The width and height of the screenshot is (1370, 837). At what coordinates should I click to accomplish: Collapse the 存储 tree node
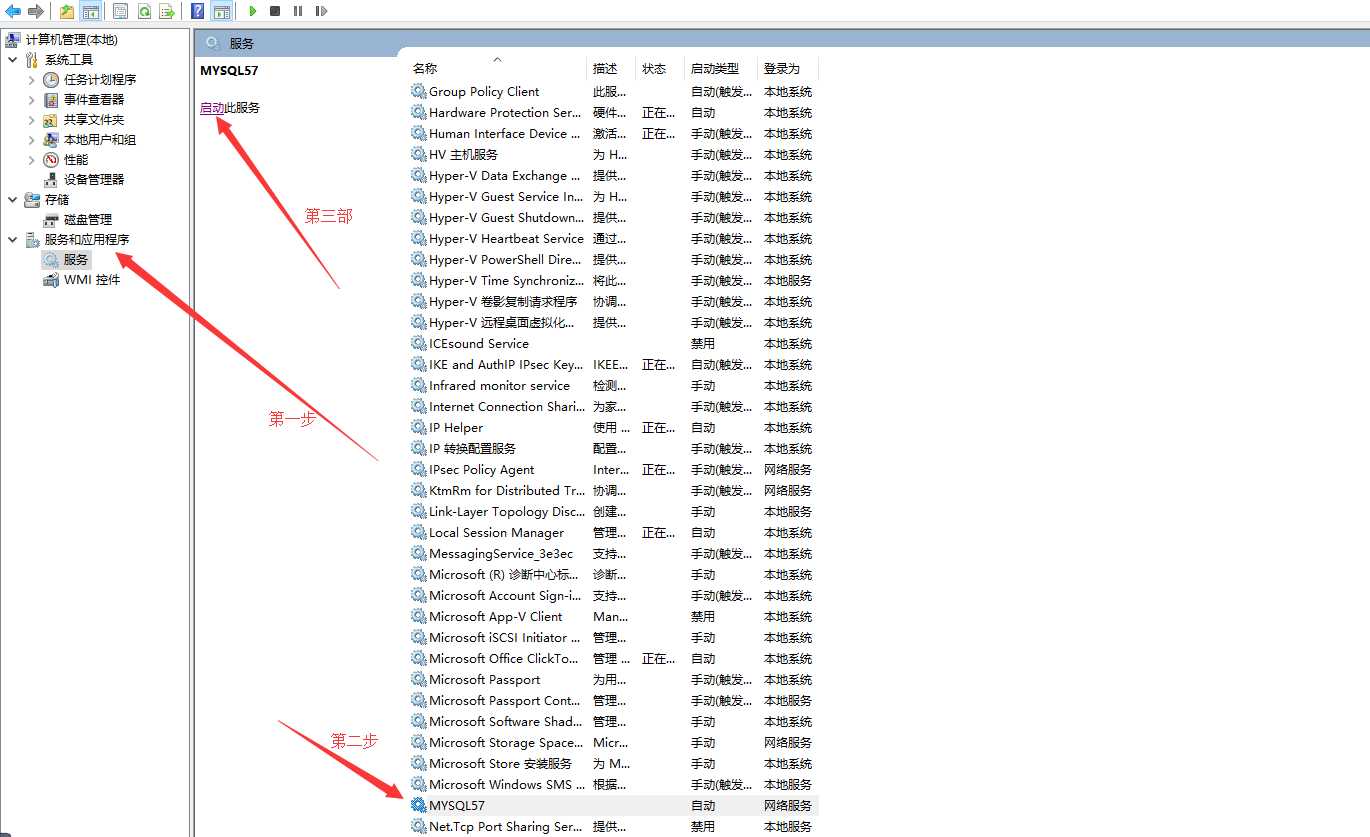[x=13, y=200]
